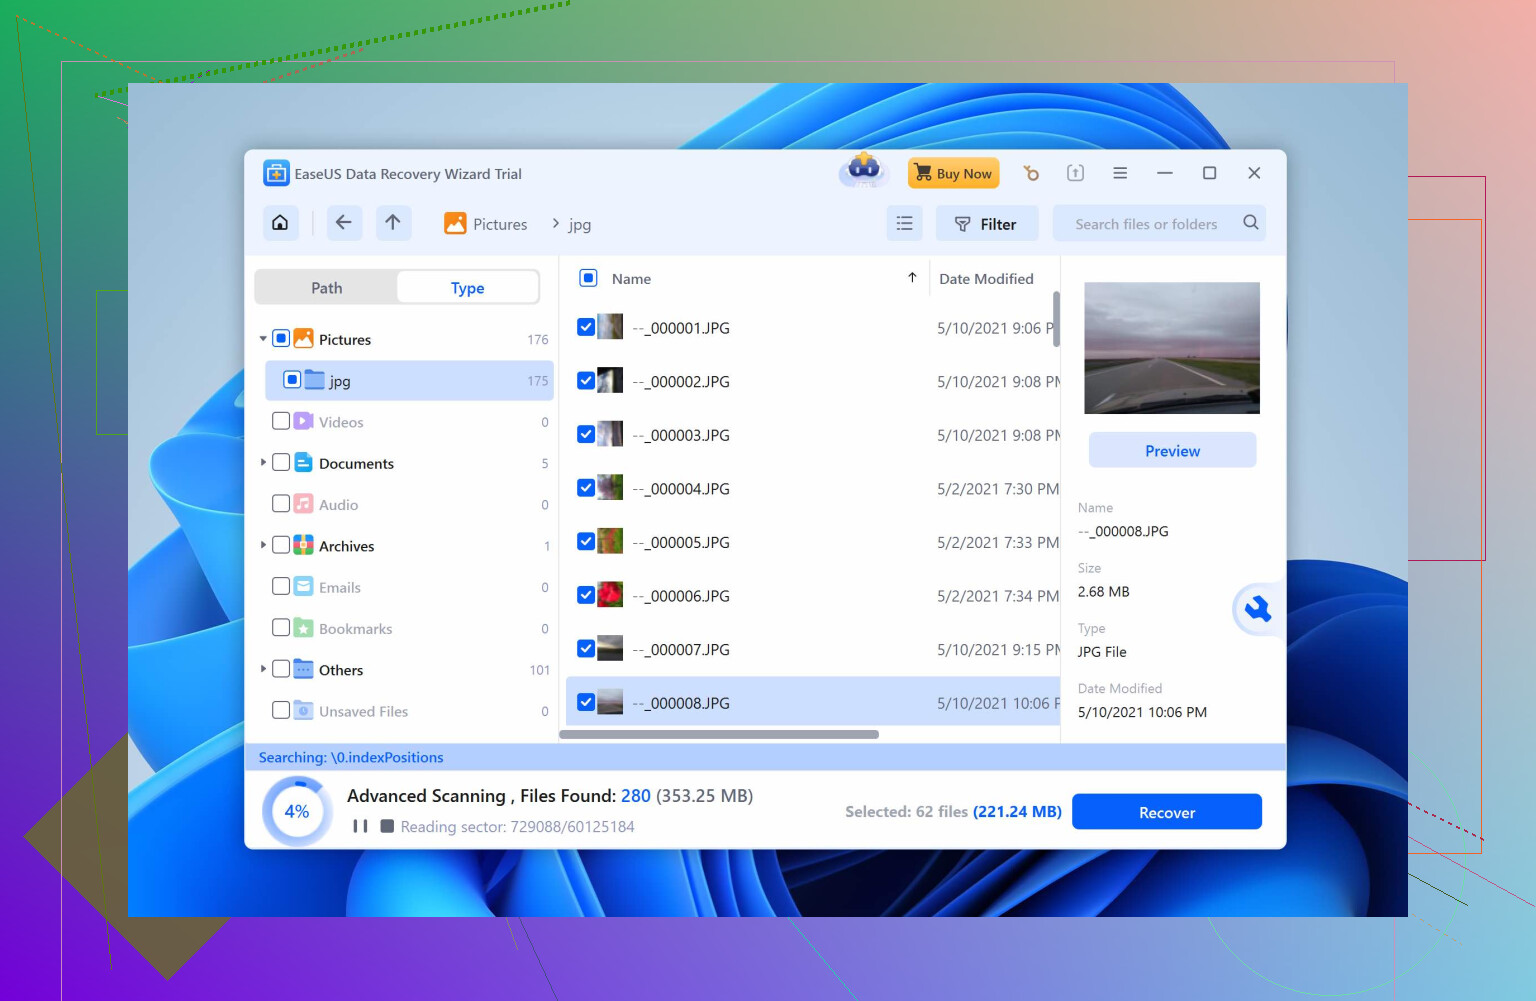Open the floating repair wrench tool
The width and height of the screenshot is (1536, 1001).
1257,609
